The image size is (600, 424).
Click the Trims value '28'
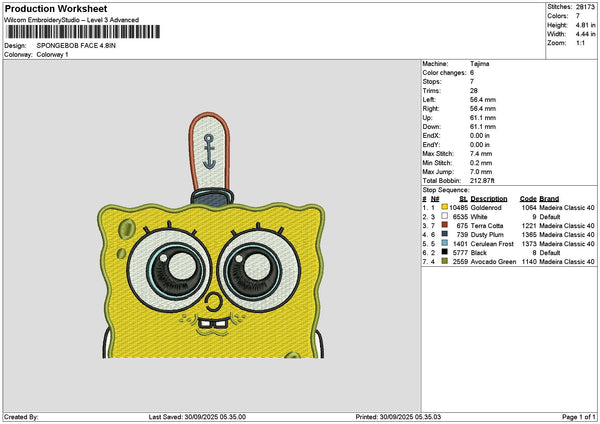pyautogui.click(x=474, y=91)
